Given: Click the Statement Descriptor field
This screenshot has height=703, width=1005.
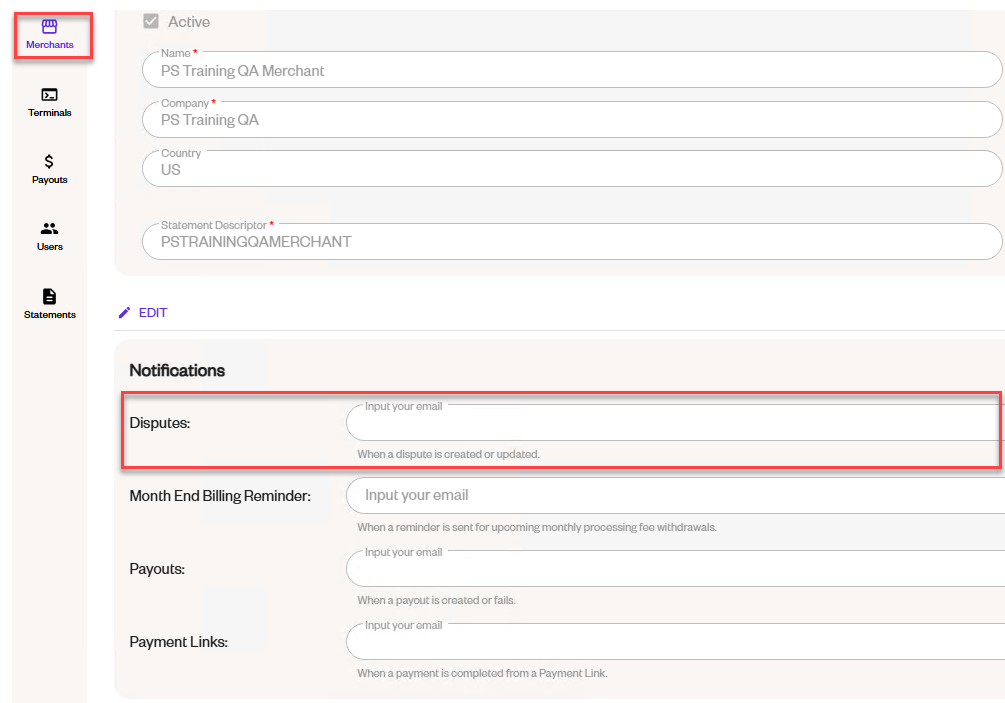Looking at the screenshot, I should click(x=572, y=242).
